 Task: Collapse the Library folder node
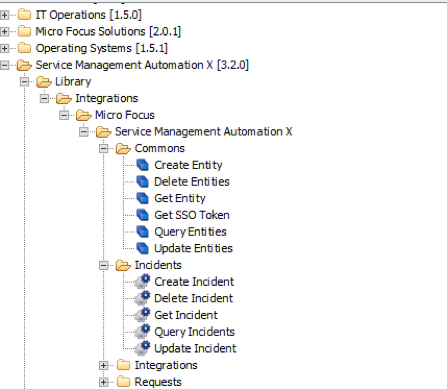[x=24, y=82]
